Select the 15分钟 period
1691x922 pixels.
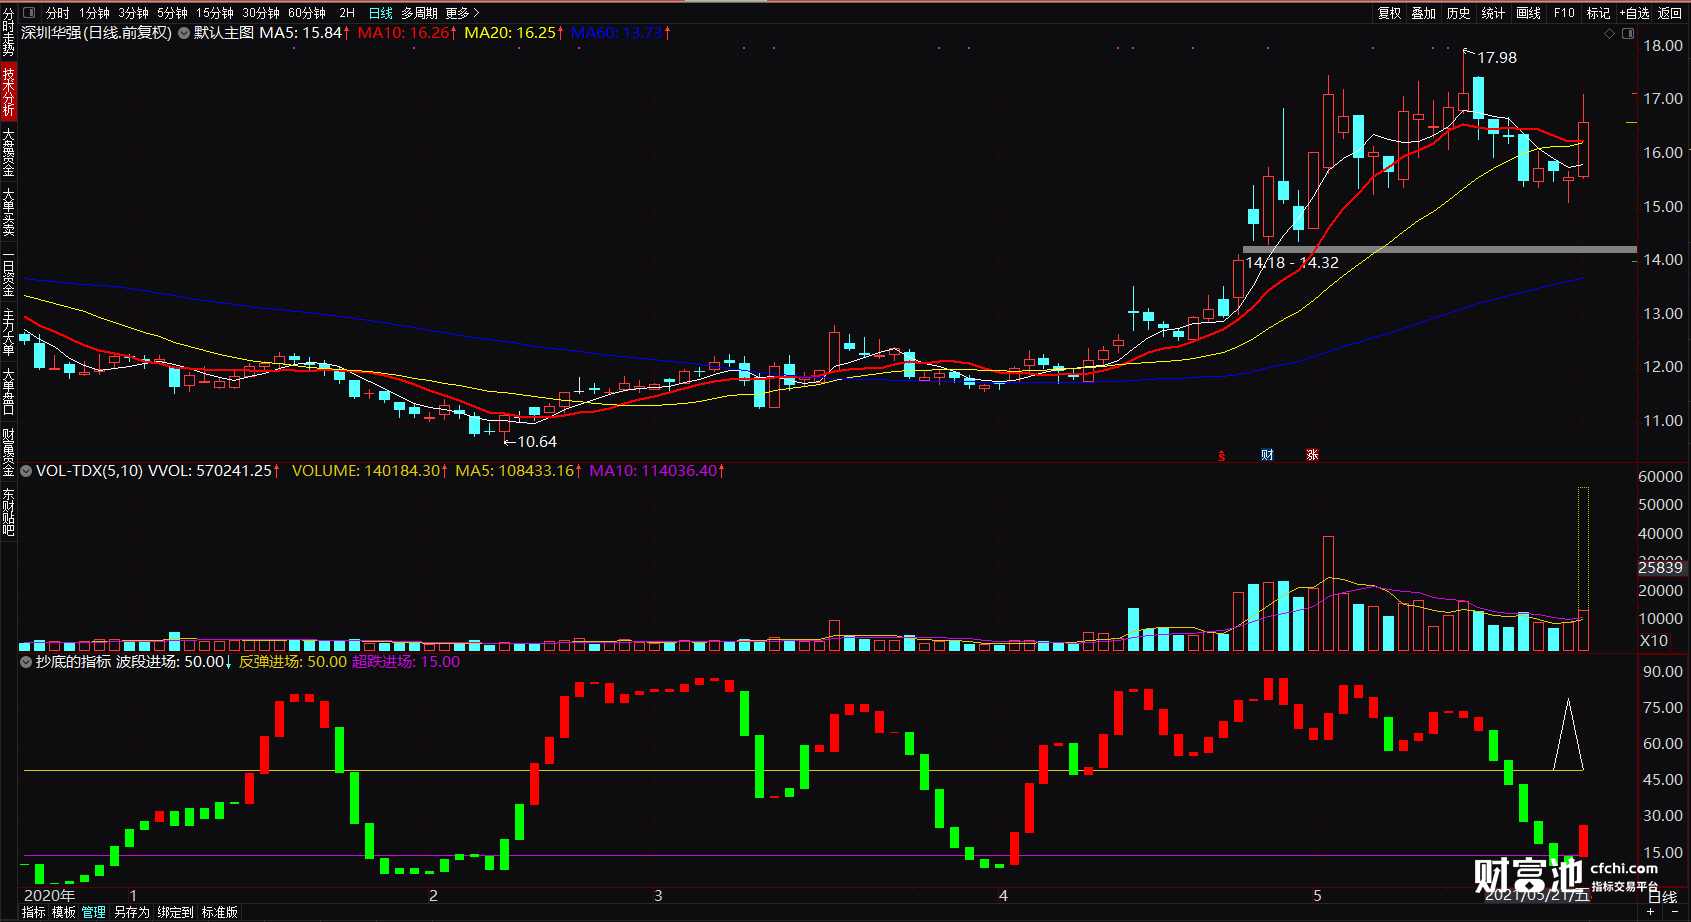pos(214,13)
